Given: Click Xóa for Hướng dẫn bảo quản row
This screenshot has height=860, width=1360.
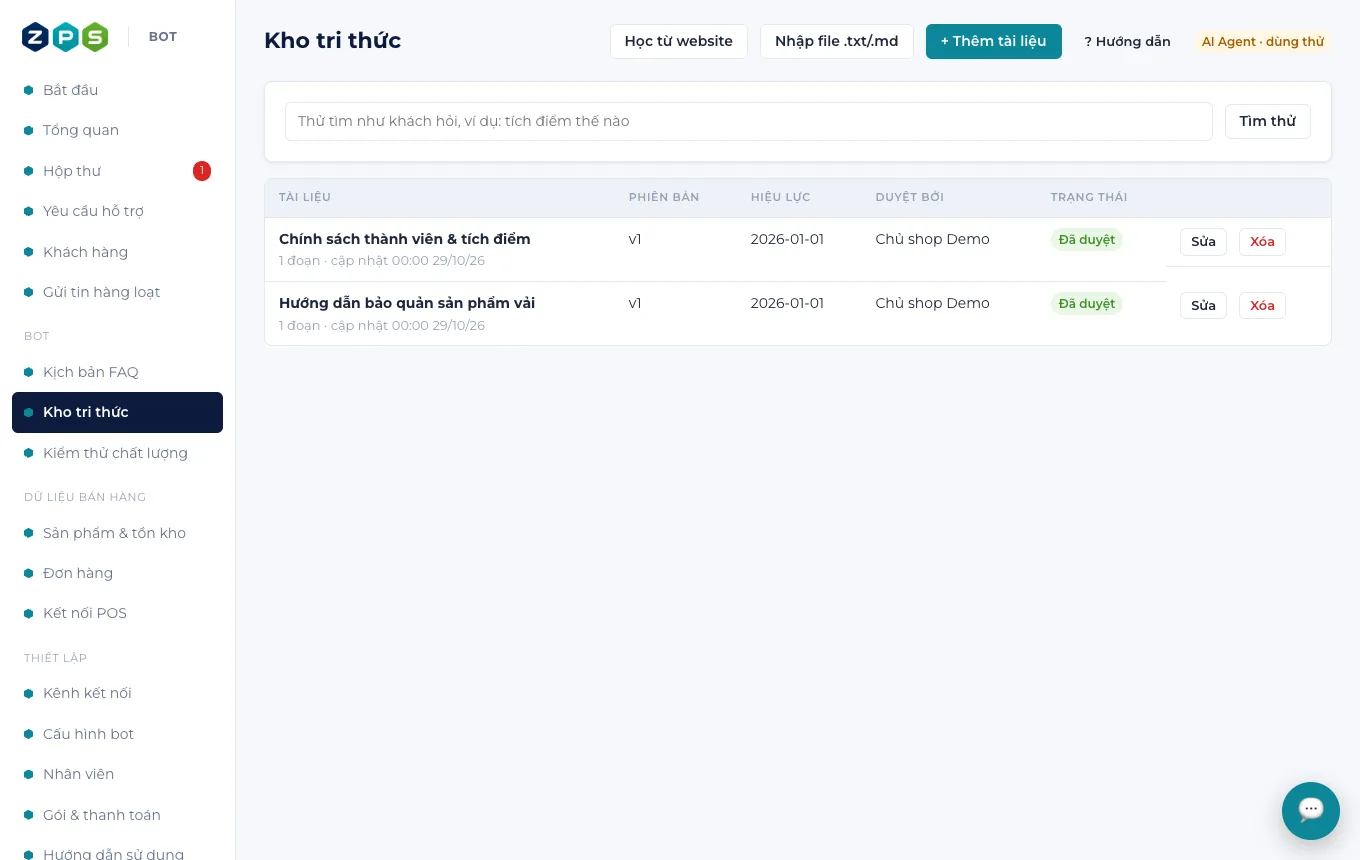Looking at the screenshot, I should (x=1262, y=306).
